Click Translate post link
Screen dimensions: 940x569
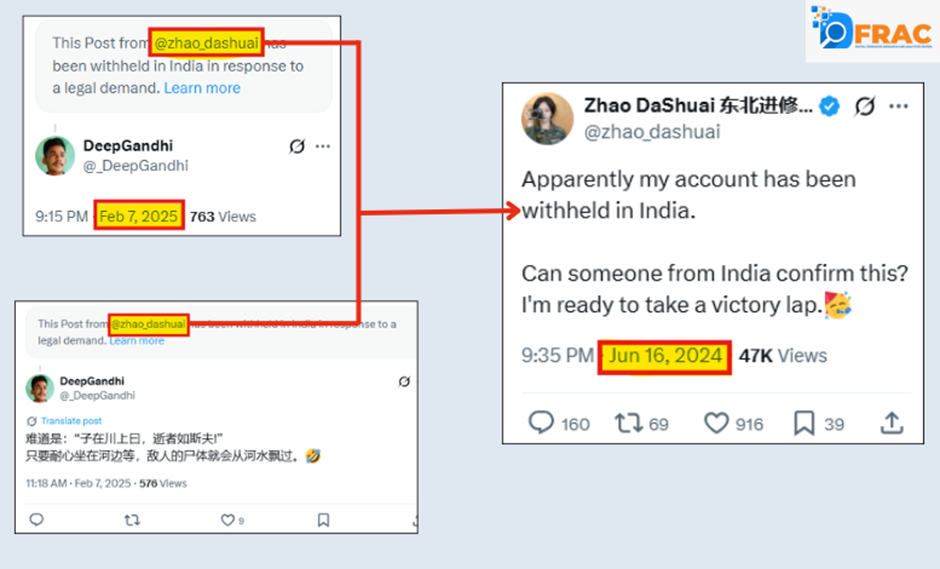pyautogui.click(x=70, y=421)
